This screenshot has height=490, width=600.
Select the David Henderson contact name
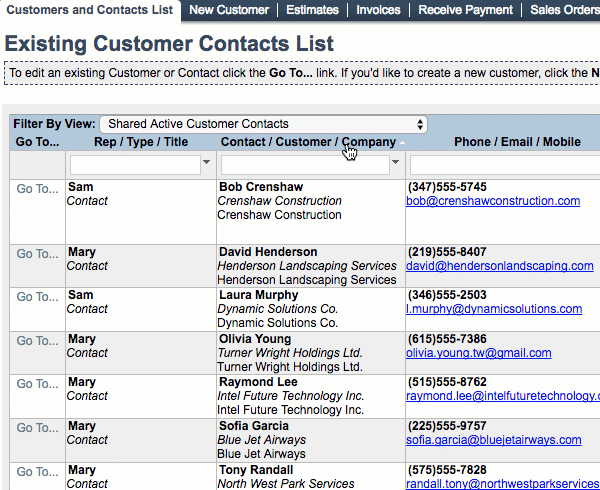268,252
